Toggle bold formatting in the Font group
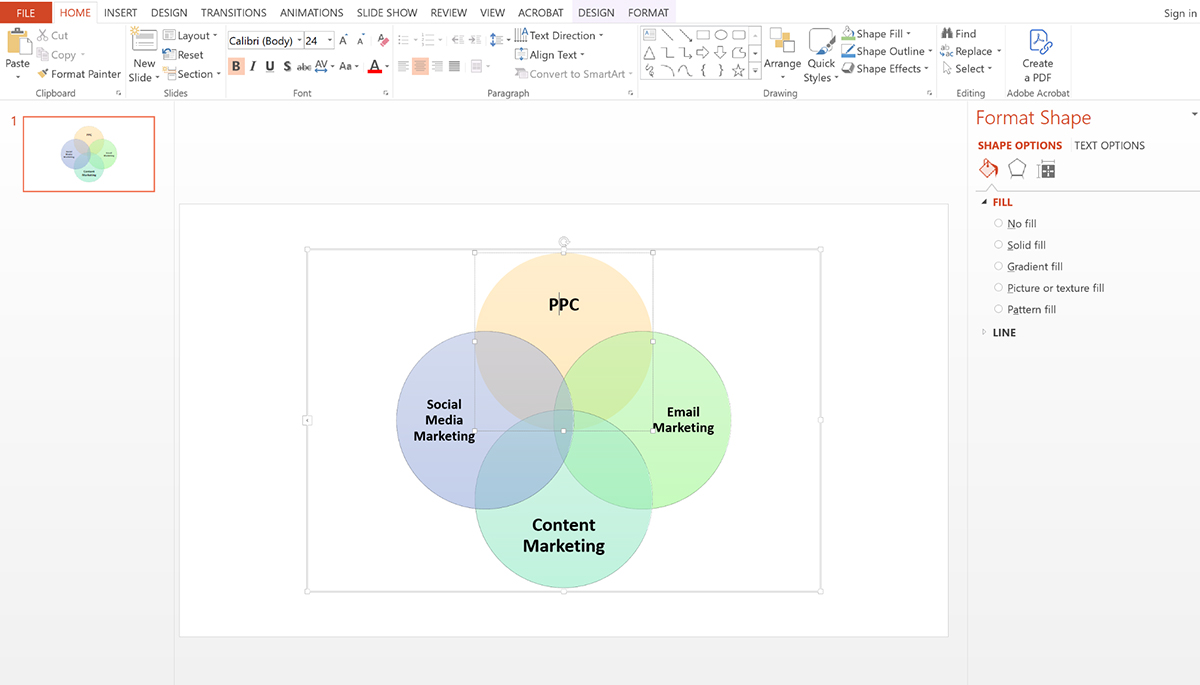The height and width of the screenshot is (685, 1200). click(236, 65)
